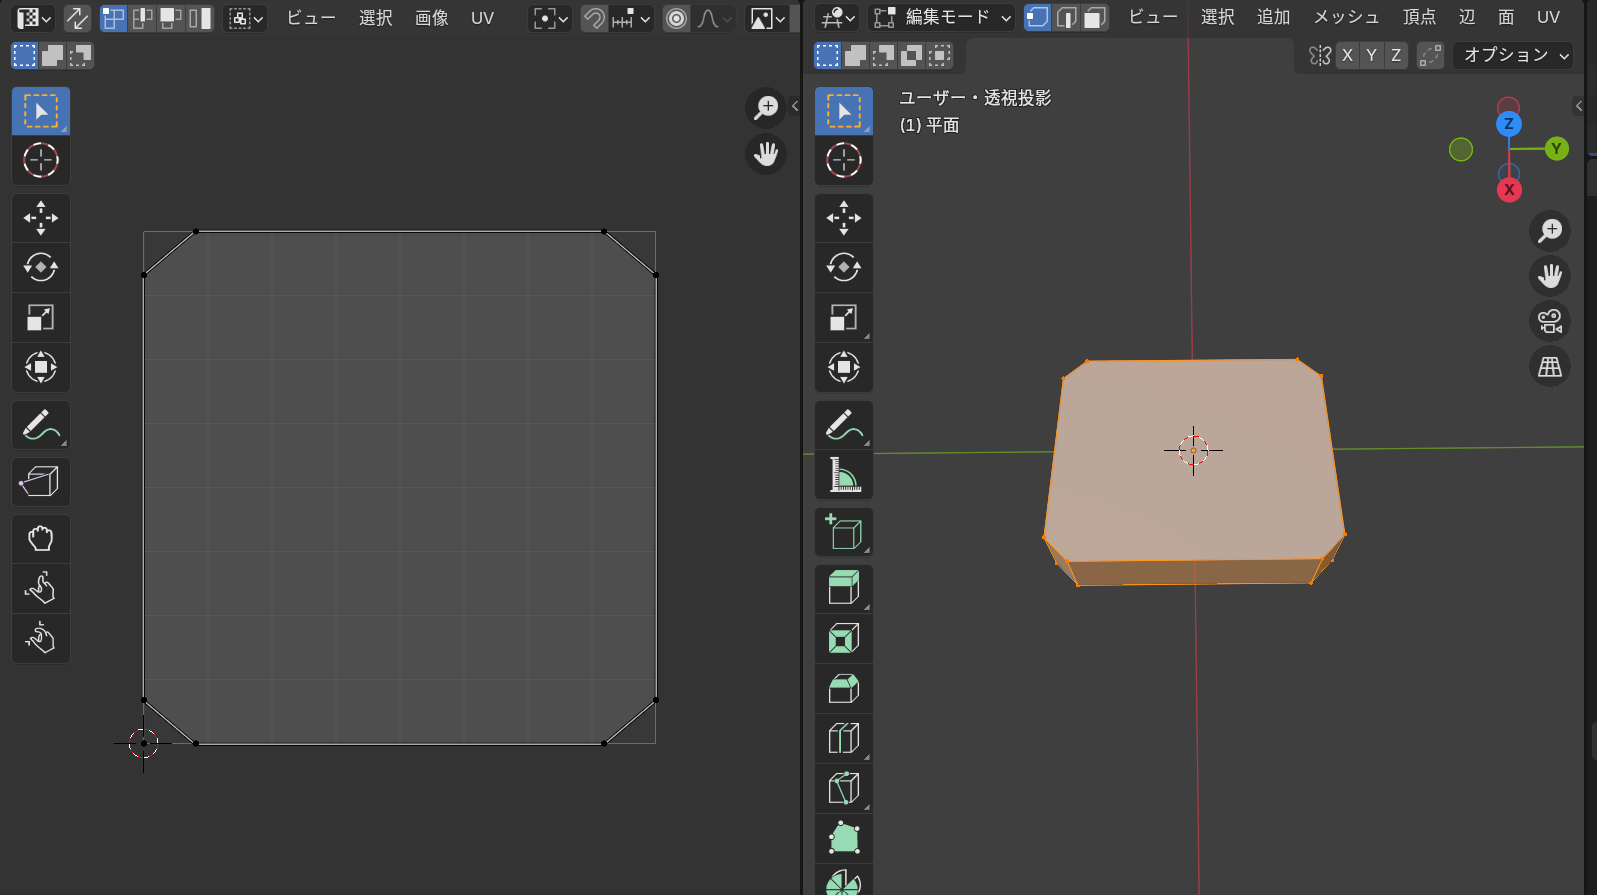Toggle mirror Z axis button
This screenshot has width=1597, height=895.
[x=1396, y=55]
